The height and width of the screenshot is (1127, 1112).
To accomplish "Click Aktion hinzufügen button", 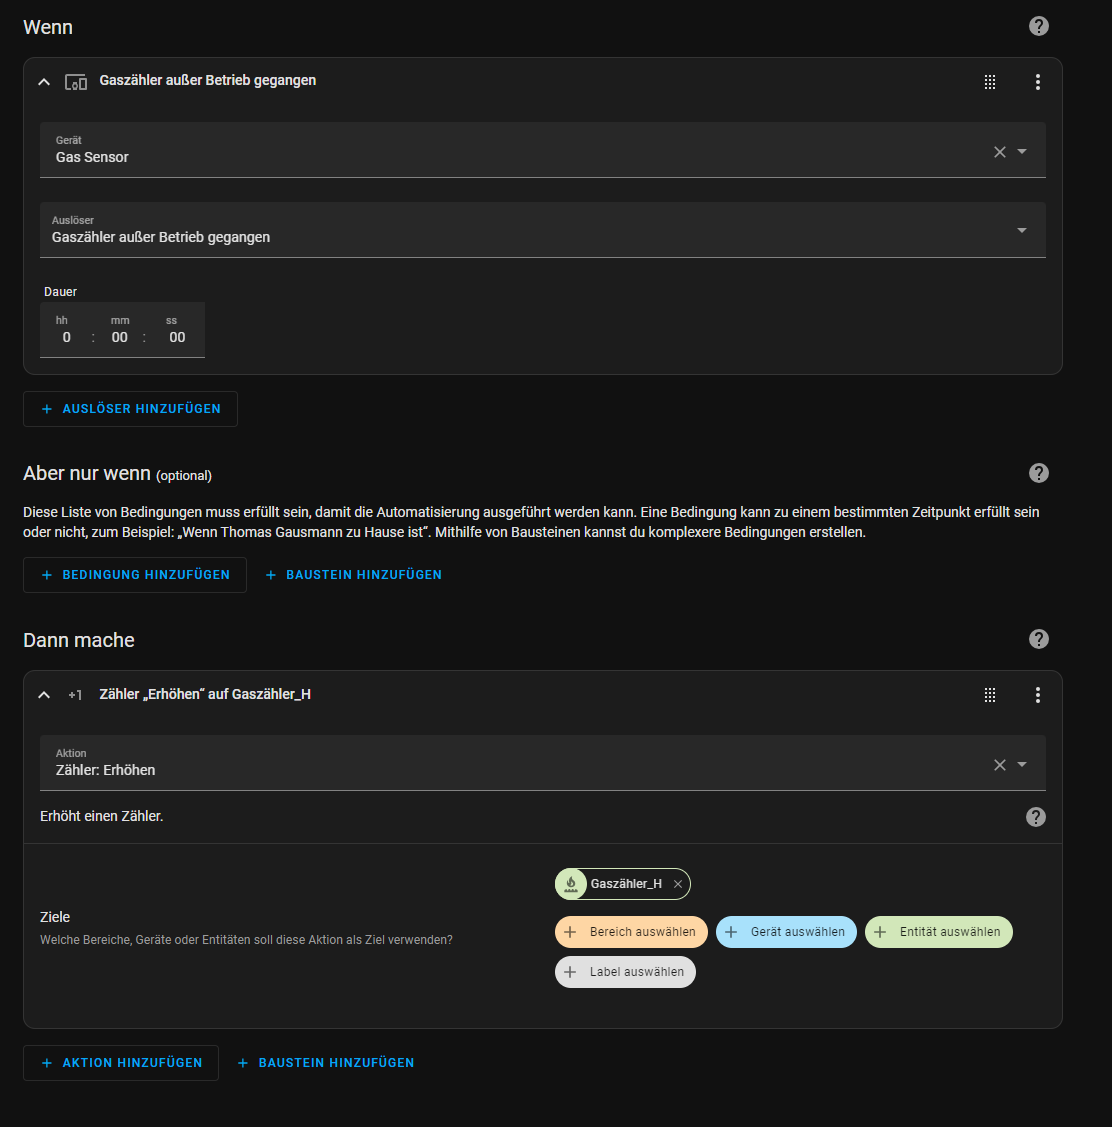I will click(x=121, y=1063).
